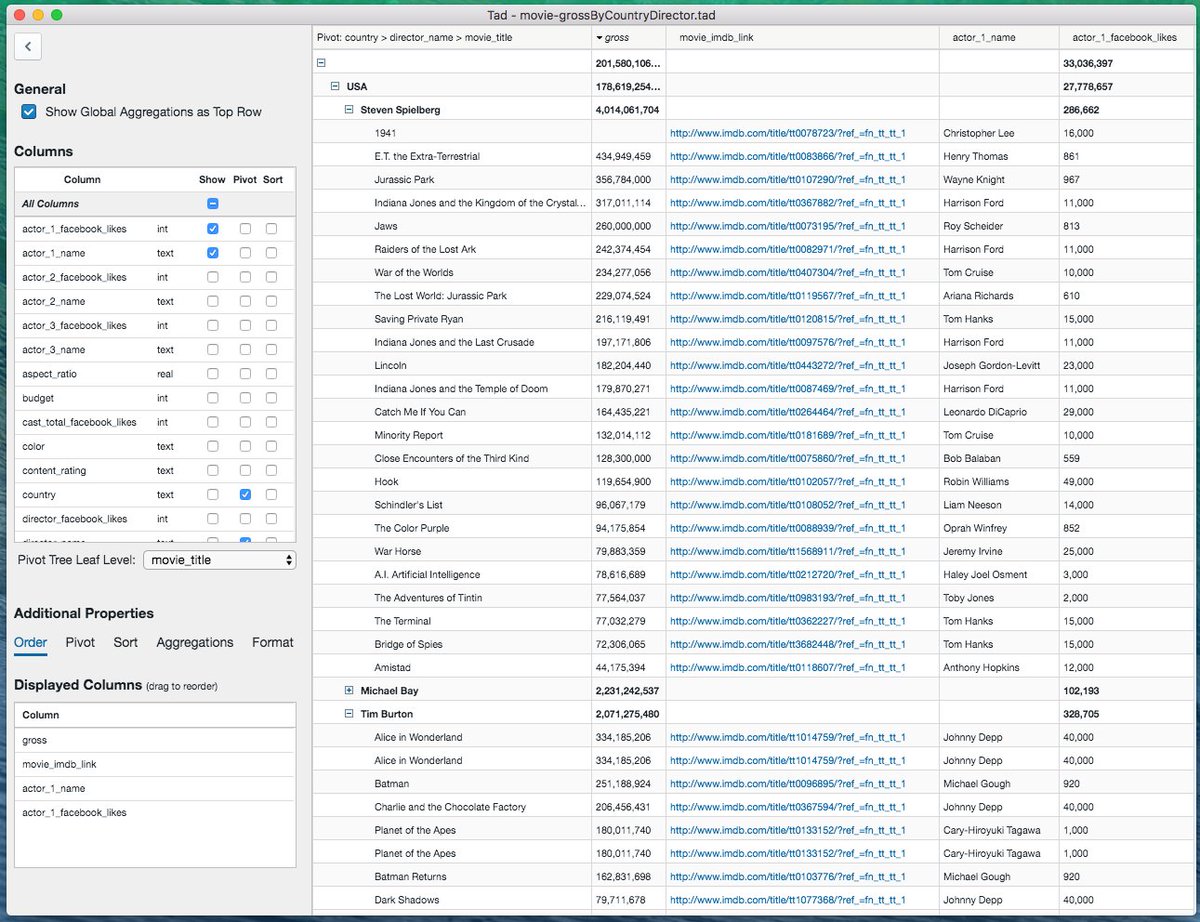Collapse the Steven Spielberg director group
The height and width of the screenshot is (922, 1200).
pos(349,110)
